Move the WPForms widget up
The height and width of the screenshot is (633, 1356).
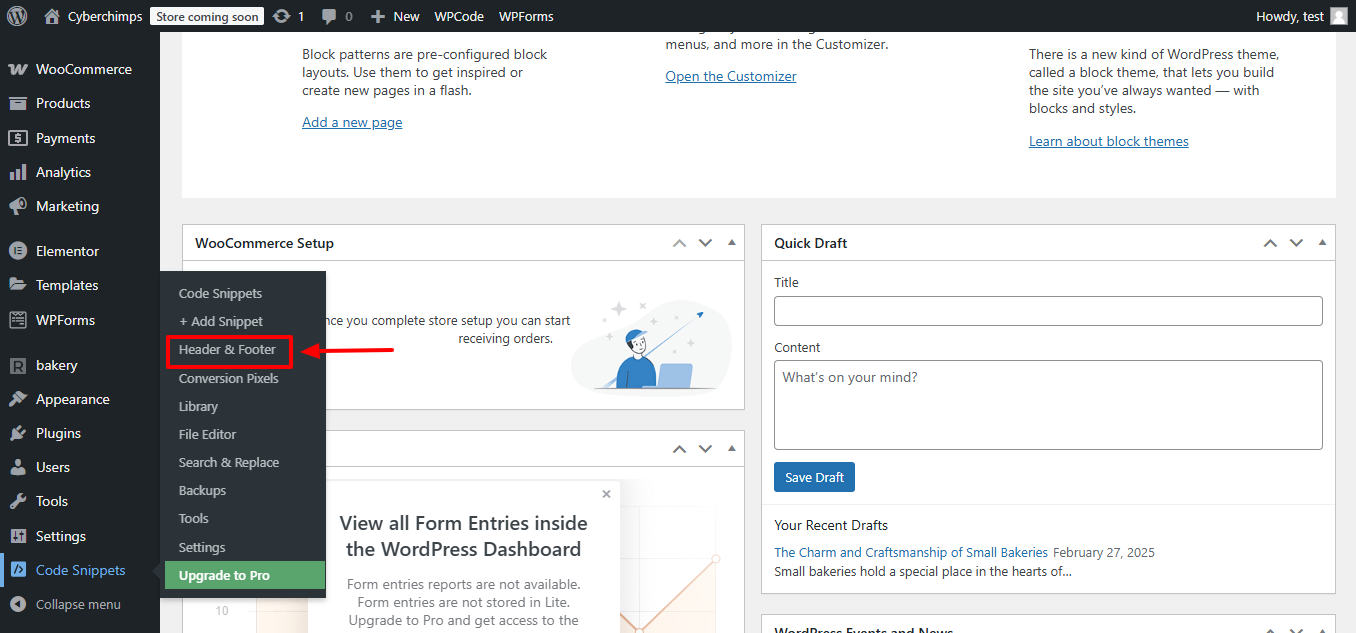point(679,449)
